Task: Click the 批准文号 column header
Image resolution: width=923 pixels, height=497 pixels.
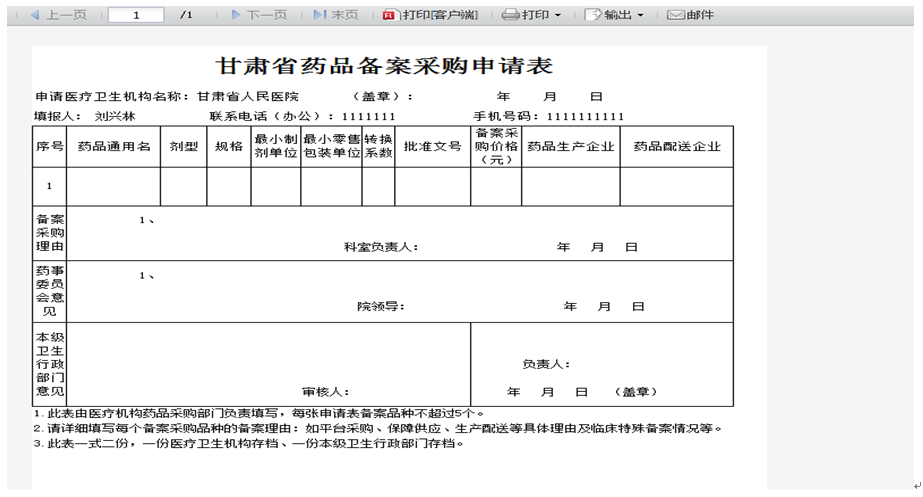Action: 433,146
